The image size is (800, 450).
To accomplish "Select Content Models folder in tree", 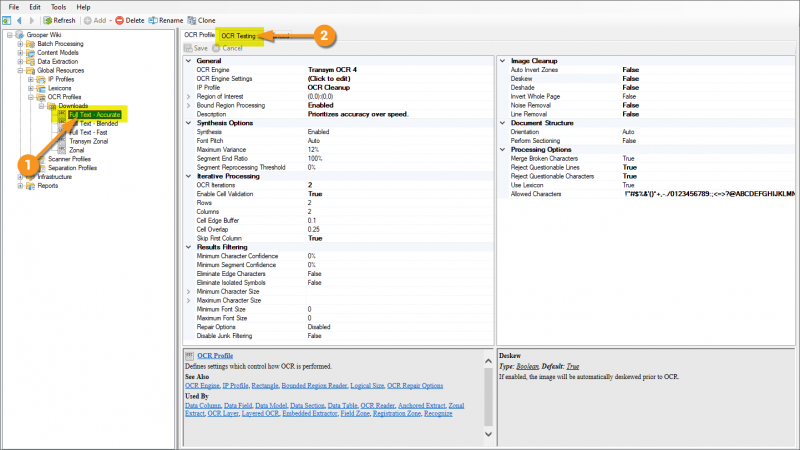I will pos(58,53).
